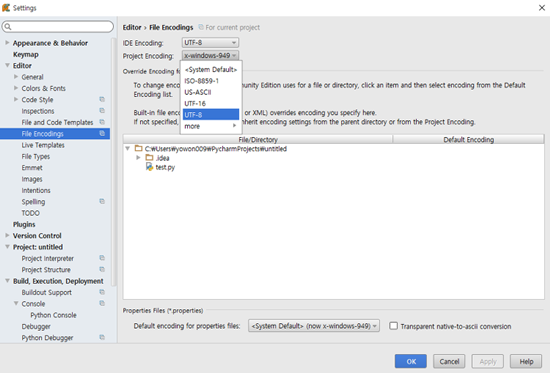The image size is (550, 373).
Task: Expand the Version Control section
Action: coord(7,235)
